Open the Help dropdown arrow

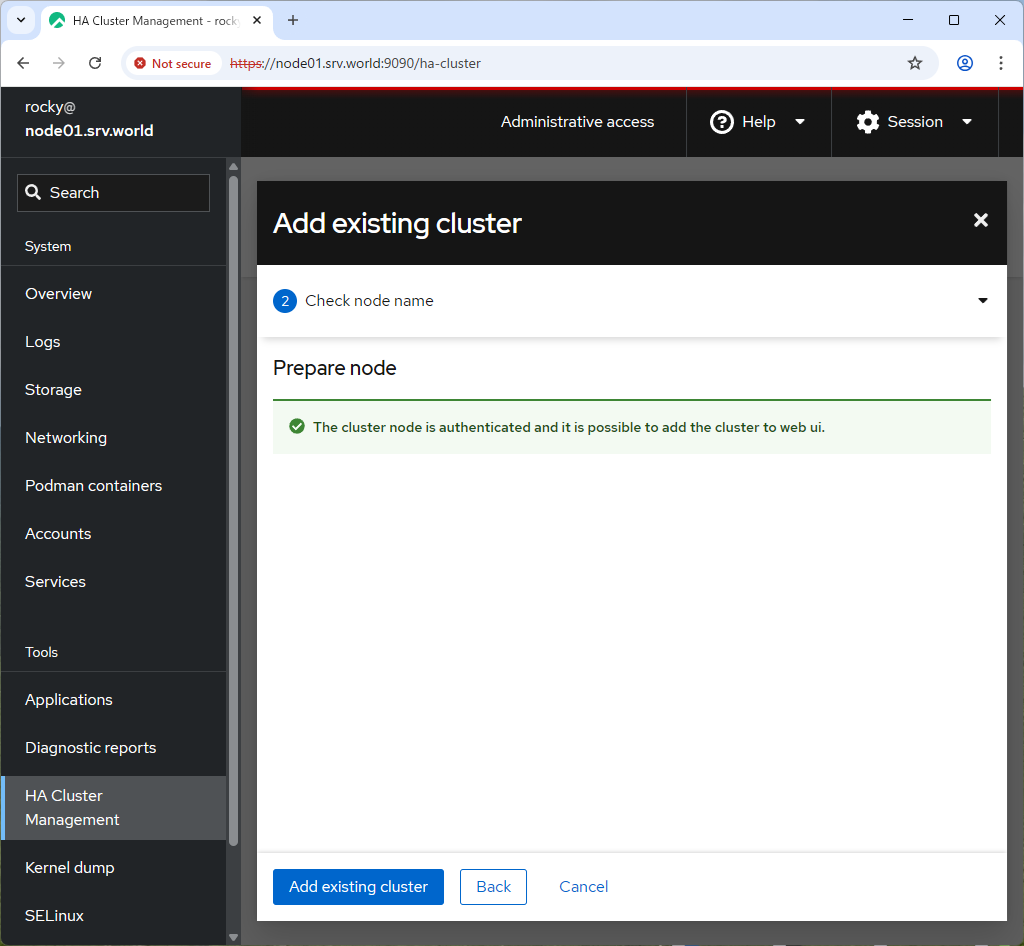(800, 122)
